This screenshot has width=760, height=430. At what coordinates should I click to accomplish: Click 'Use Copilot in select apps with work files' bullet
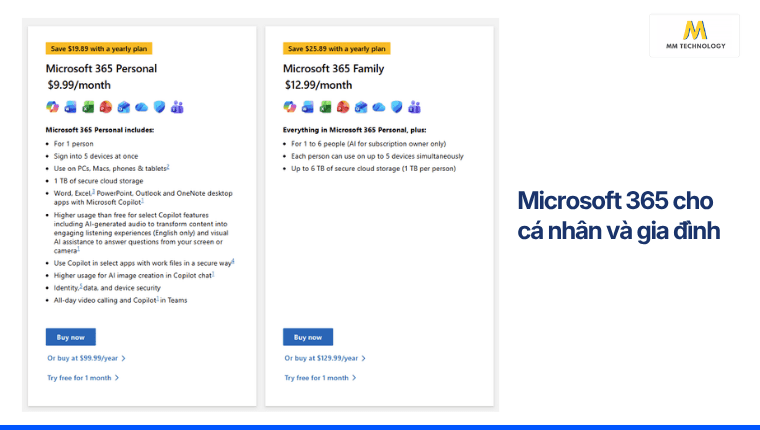pos(144,263)
